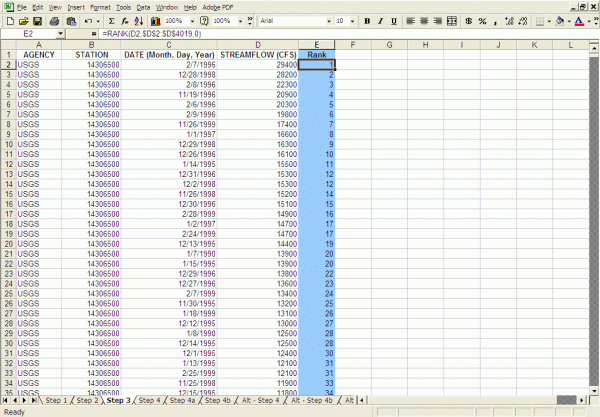Screen dimensions: 600x417
Task: Apply Currency Style dollar icon
Action: [468, 21]
